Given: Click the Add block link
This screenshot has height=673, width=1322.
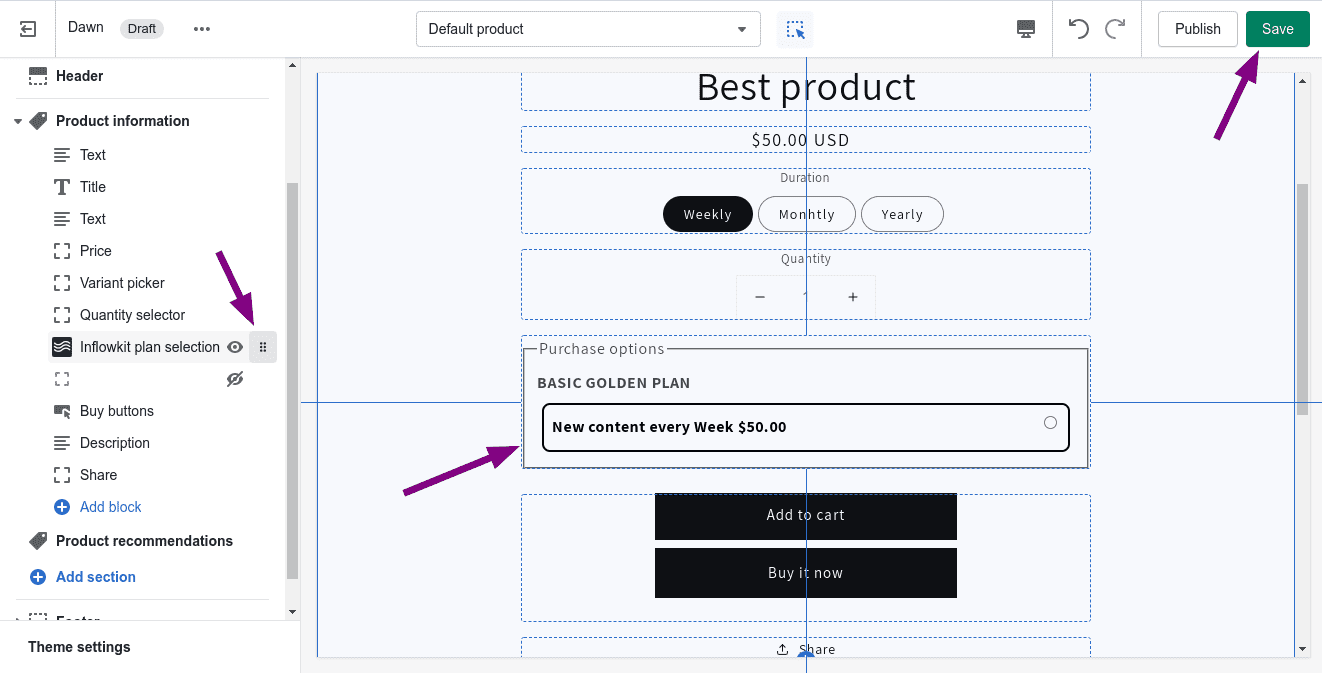Looking at the screenshot, I should coord(110,507).
